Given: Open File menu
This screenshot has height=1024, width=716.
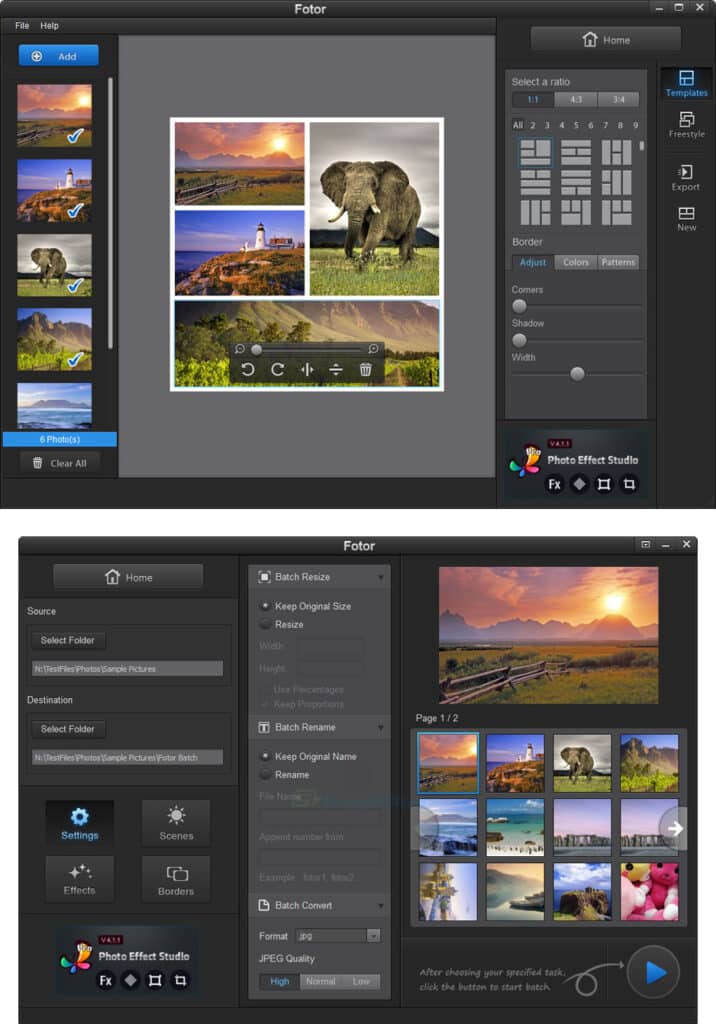Looking at the screenshot, I should (x=22, y=25).
